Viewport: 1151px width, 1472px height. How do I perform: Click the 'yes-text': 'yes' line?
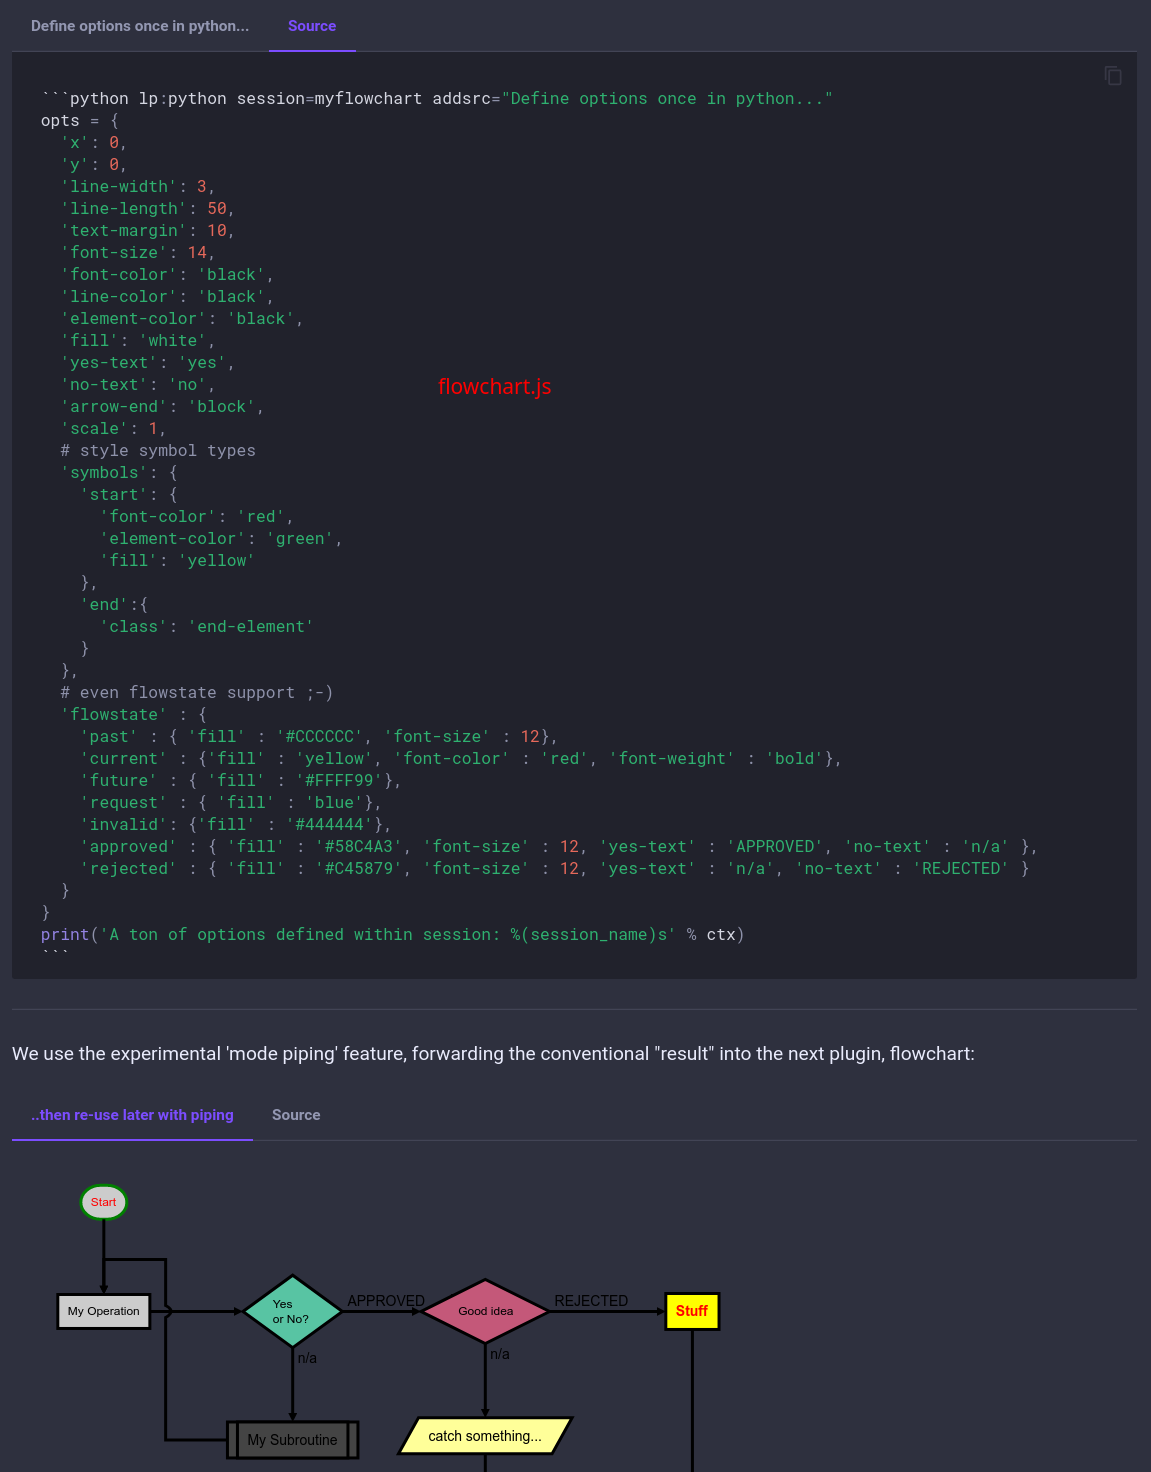148,363
